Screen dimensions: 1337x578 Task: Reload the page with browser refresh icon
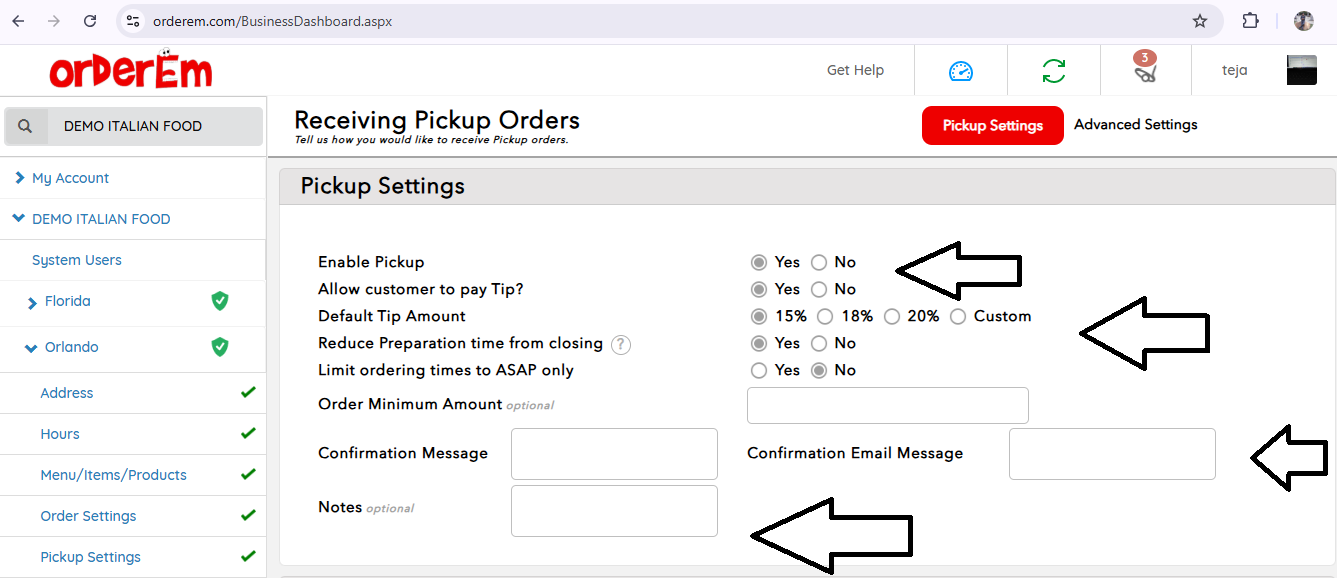[x=90, y=21]
